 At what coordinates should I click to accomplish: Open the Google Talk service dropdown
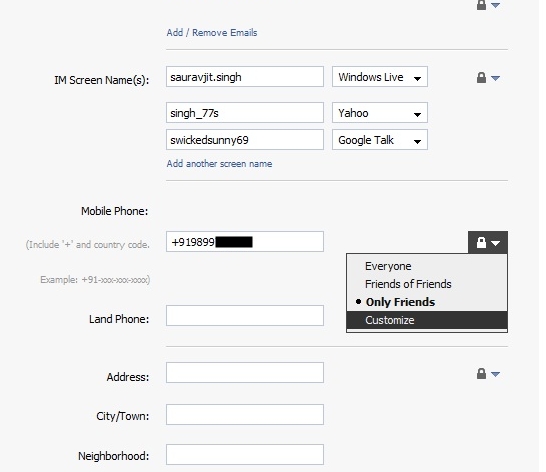[x=380, y=140]
